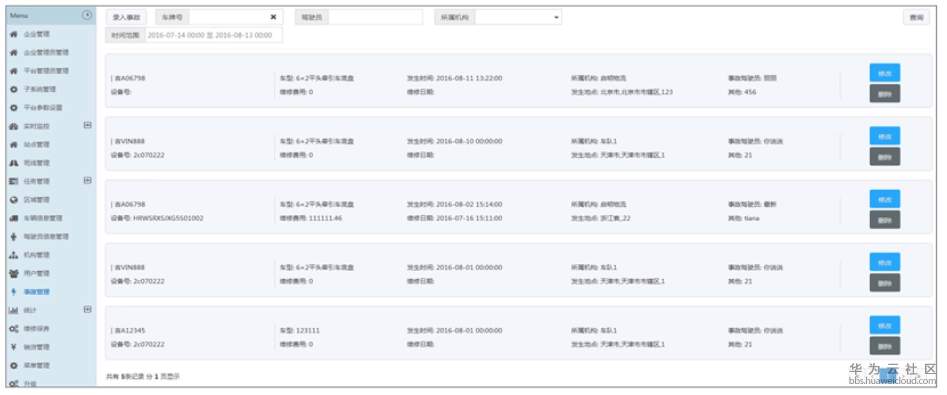The width and height of the screenshot is (947, 395).
Task: Click gray delete button for 2016-08-02 record
Action: pyautogui.click(x=885, y=220)
